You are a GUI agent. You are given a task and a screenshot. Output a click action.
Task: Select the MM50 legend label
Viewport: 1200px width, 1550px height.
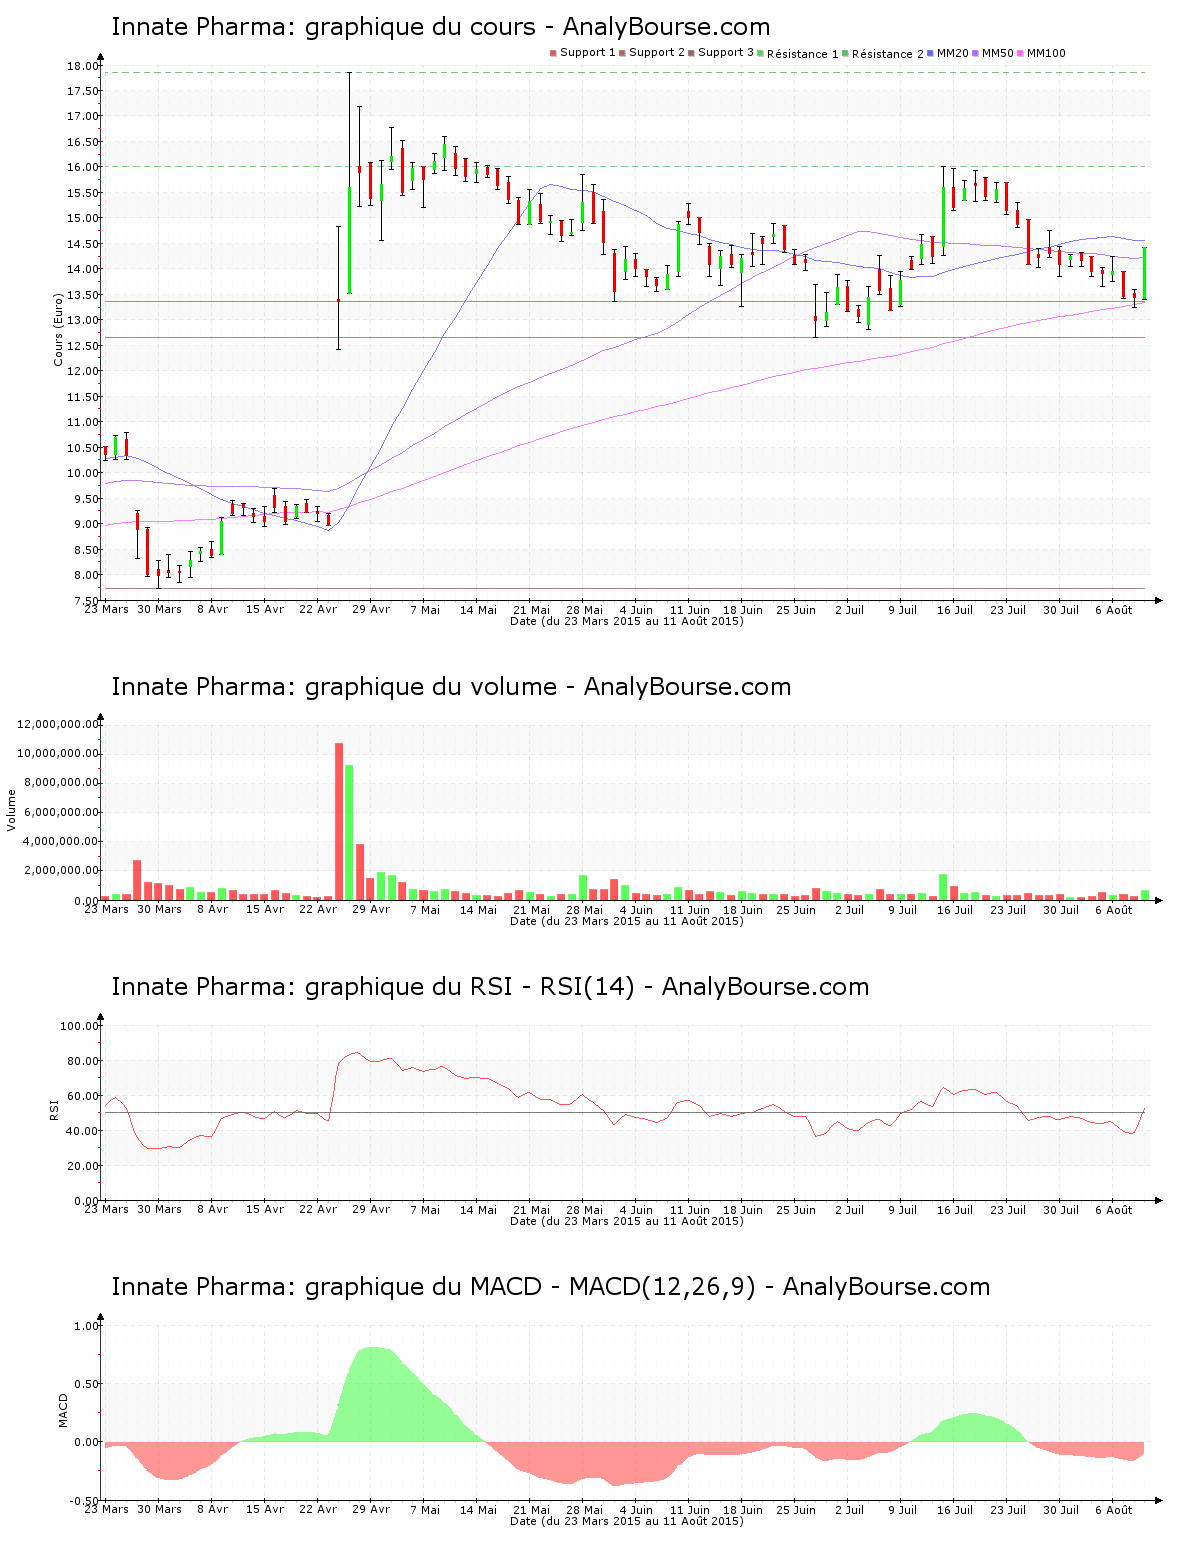pyautogui.click(x=998, y=53)
